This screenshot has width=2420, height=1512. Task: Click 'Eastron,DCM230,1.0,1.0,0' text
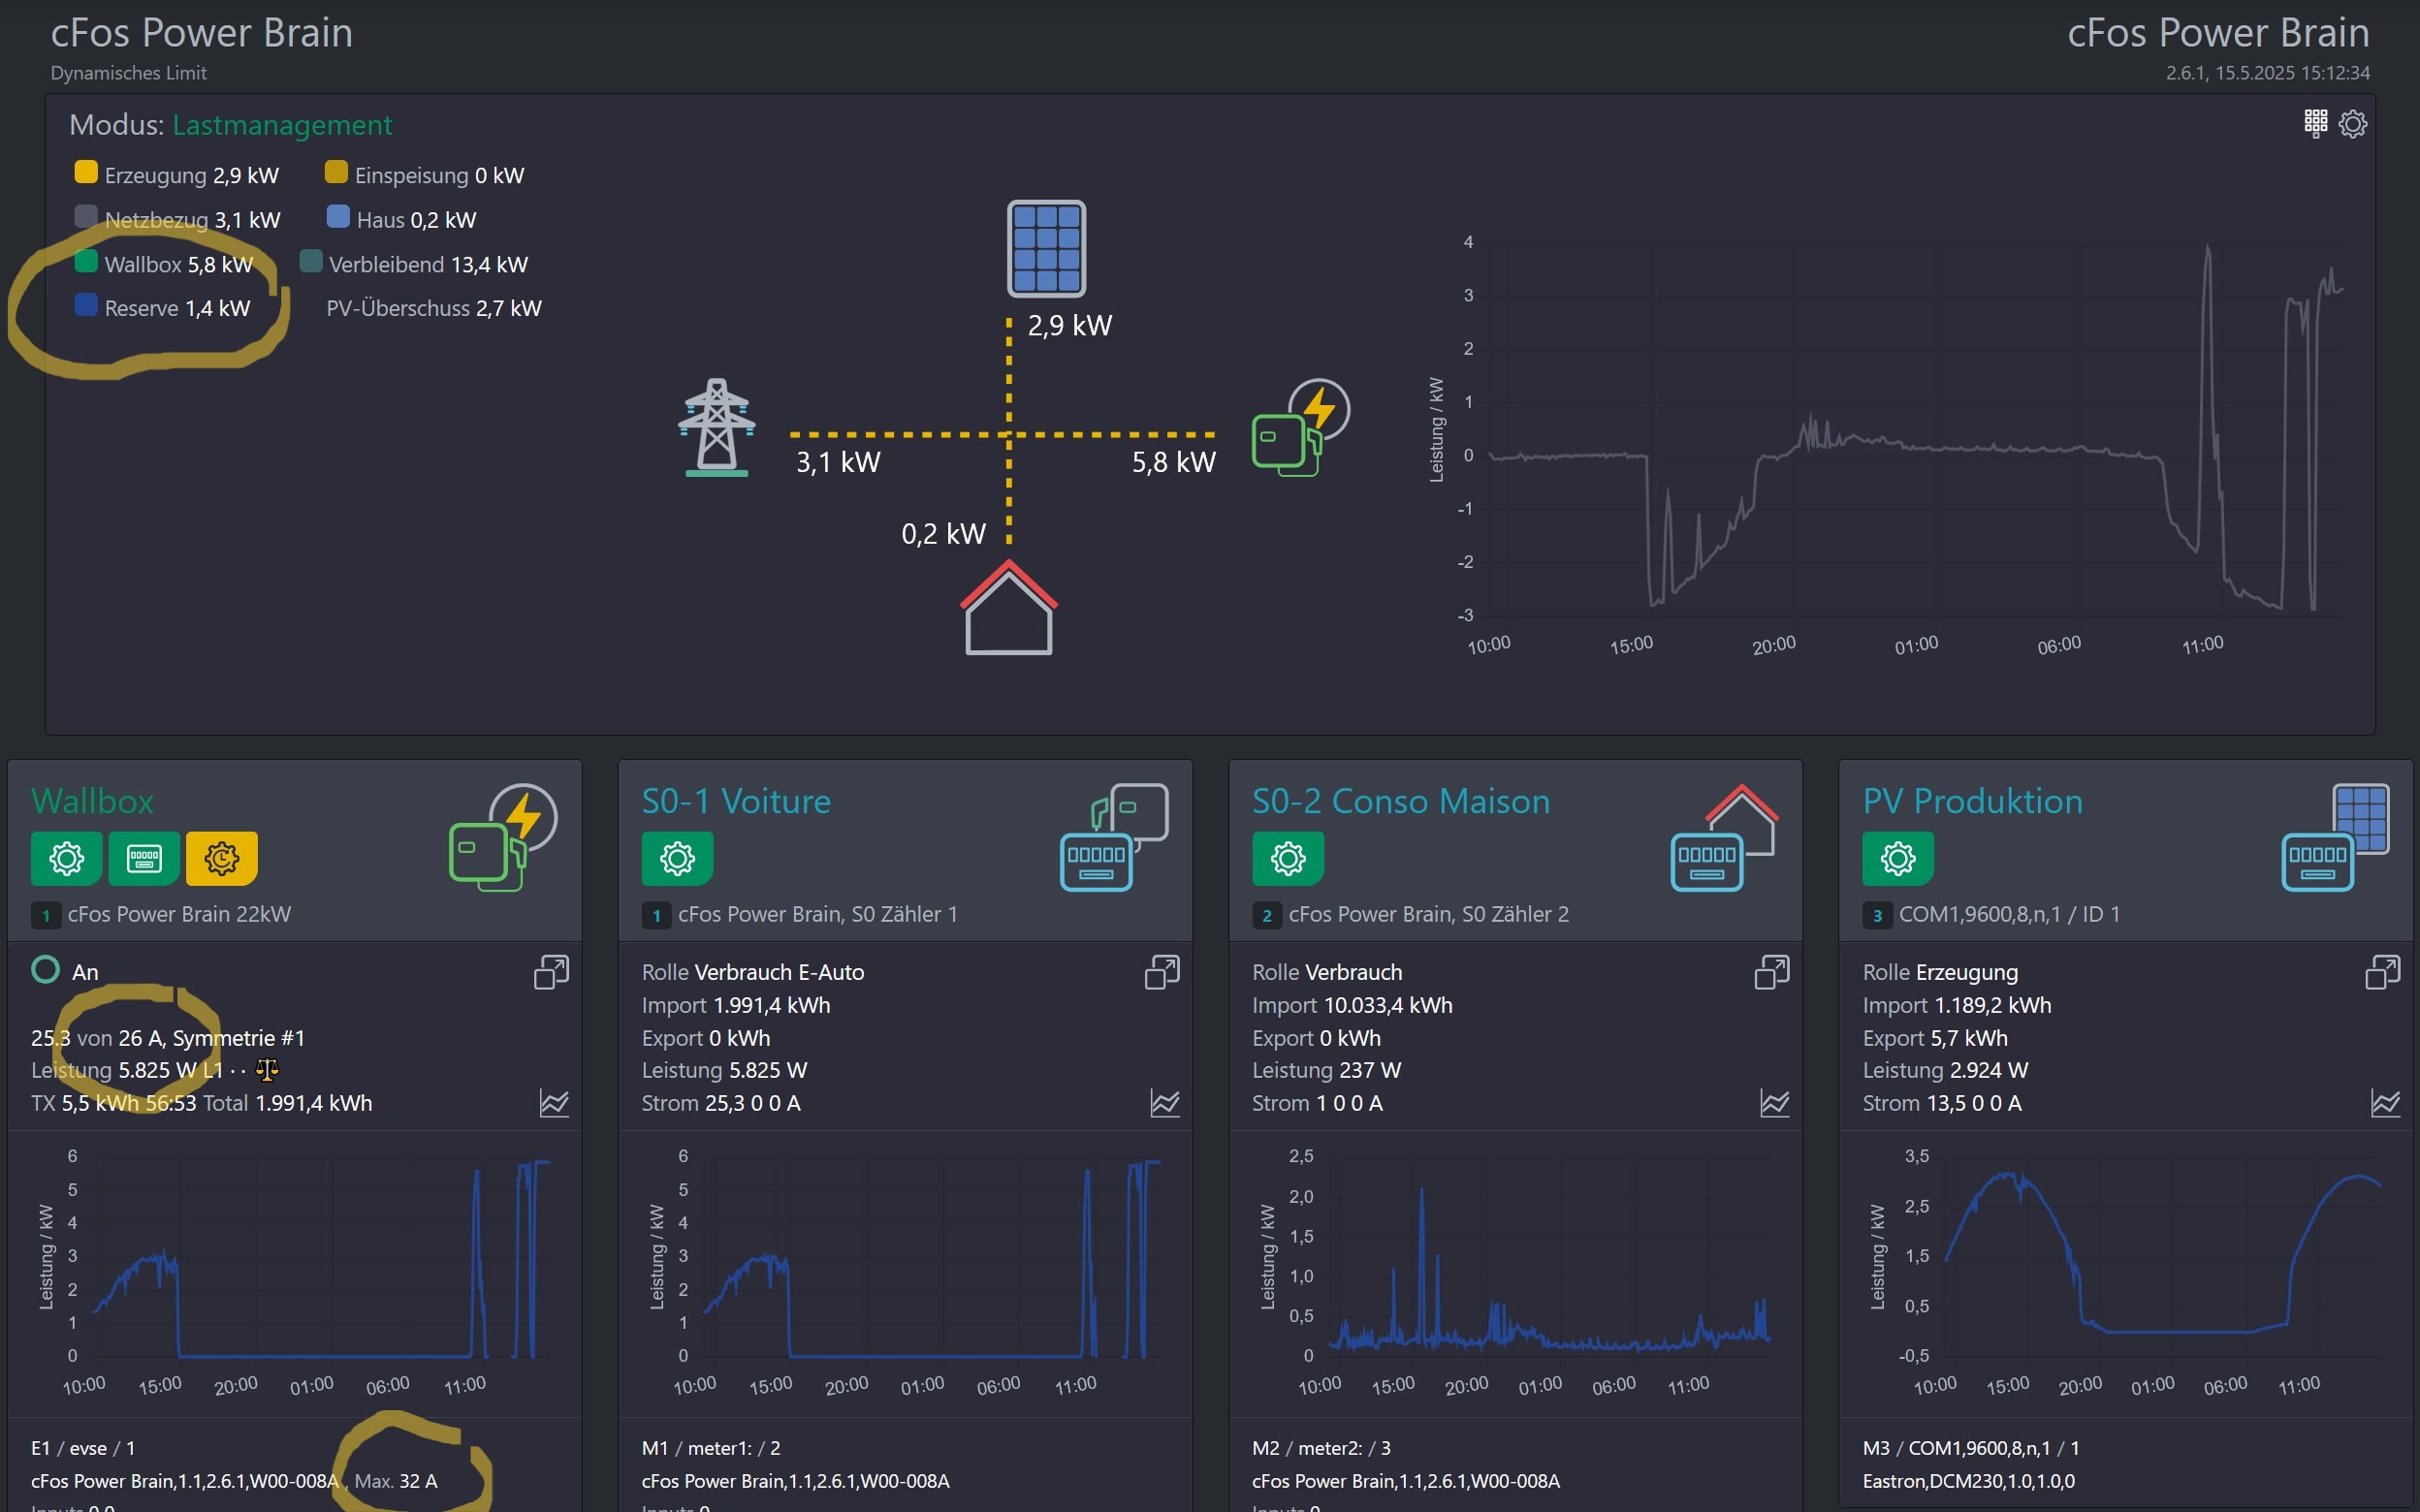click(x=1968, y=1481)
